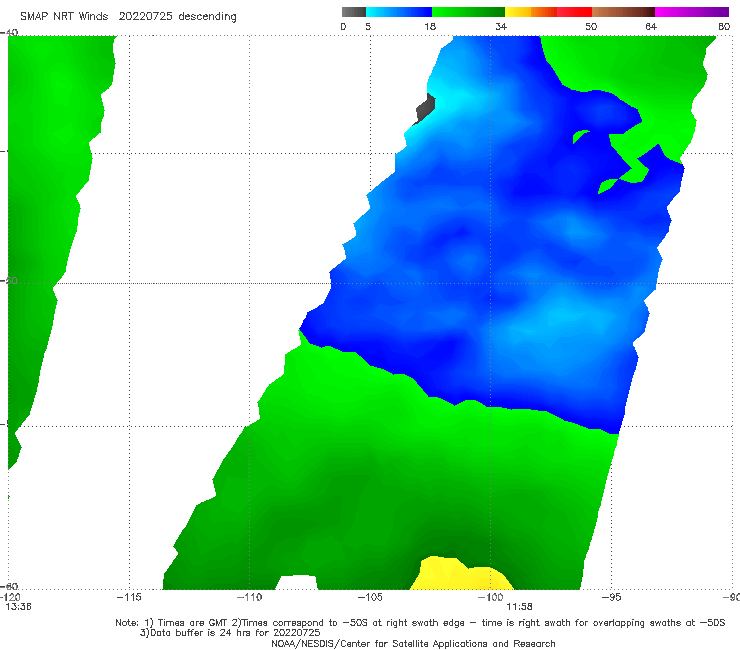Click the longitude label '-115'
Image resolution: width=740 pixels, height=650 pixels.
click(x=129, y=597)
